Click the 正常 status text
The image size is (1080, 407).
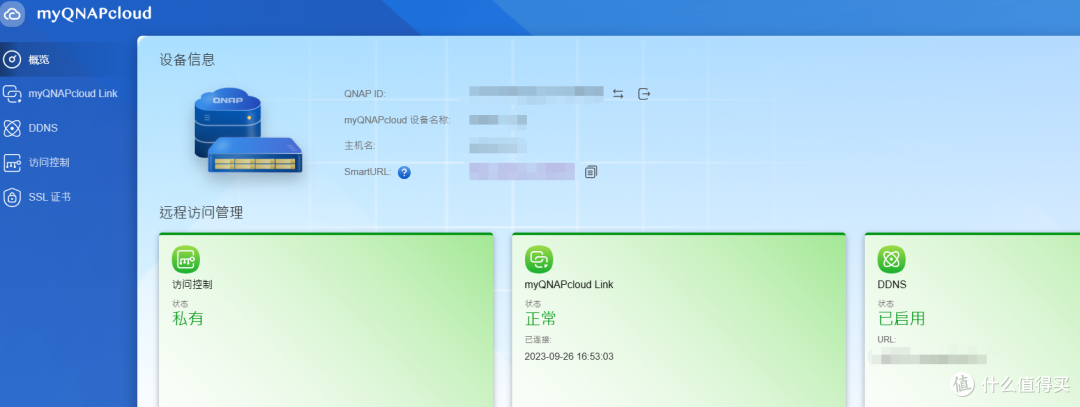[x=541, y=319]
